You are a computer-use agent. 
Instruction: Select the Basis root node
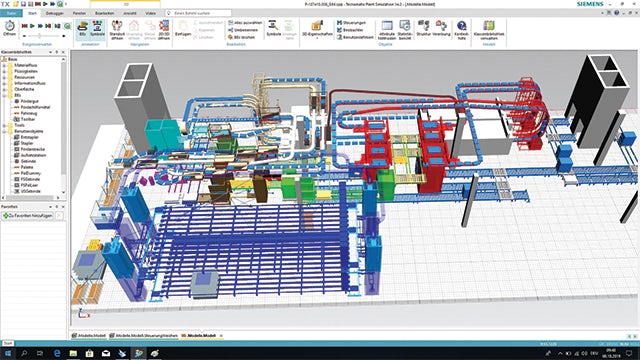(12, 59)
